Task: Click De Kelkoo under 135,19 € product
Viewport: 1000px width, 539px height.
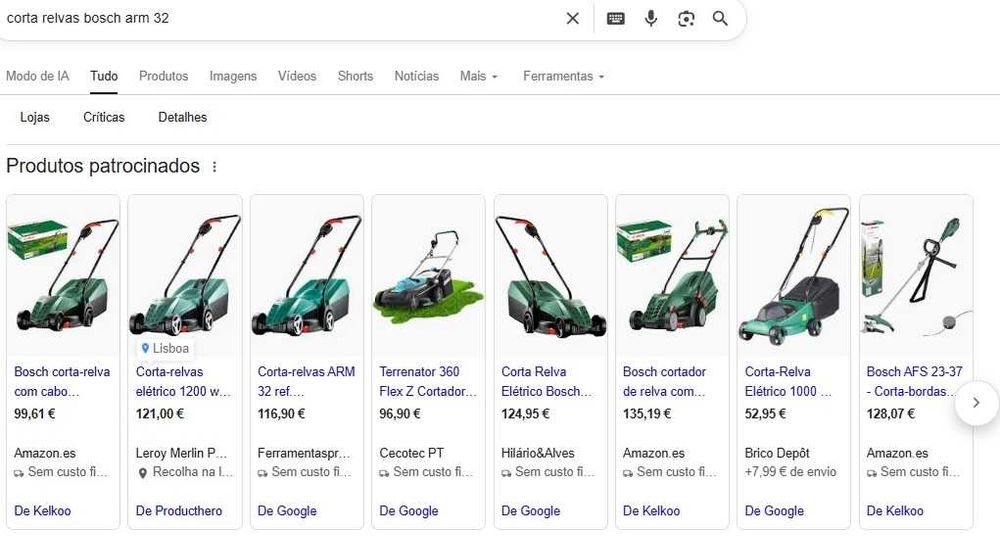Action: [x=652, y=511]
